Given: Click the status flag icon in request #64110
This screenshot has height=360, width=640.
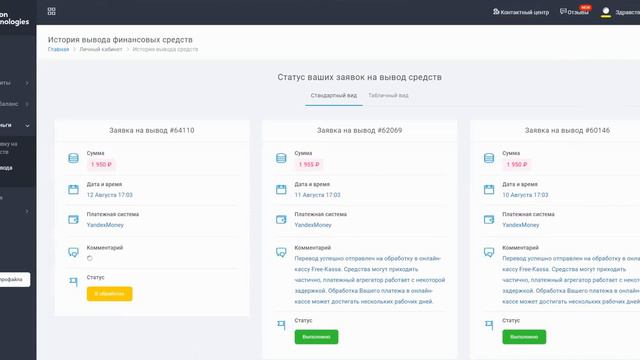Looking at the screenshot, I should point(73,282).
